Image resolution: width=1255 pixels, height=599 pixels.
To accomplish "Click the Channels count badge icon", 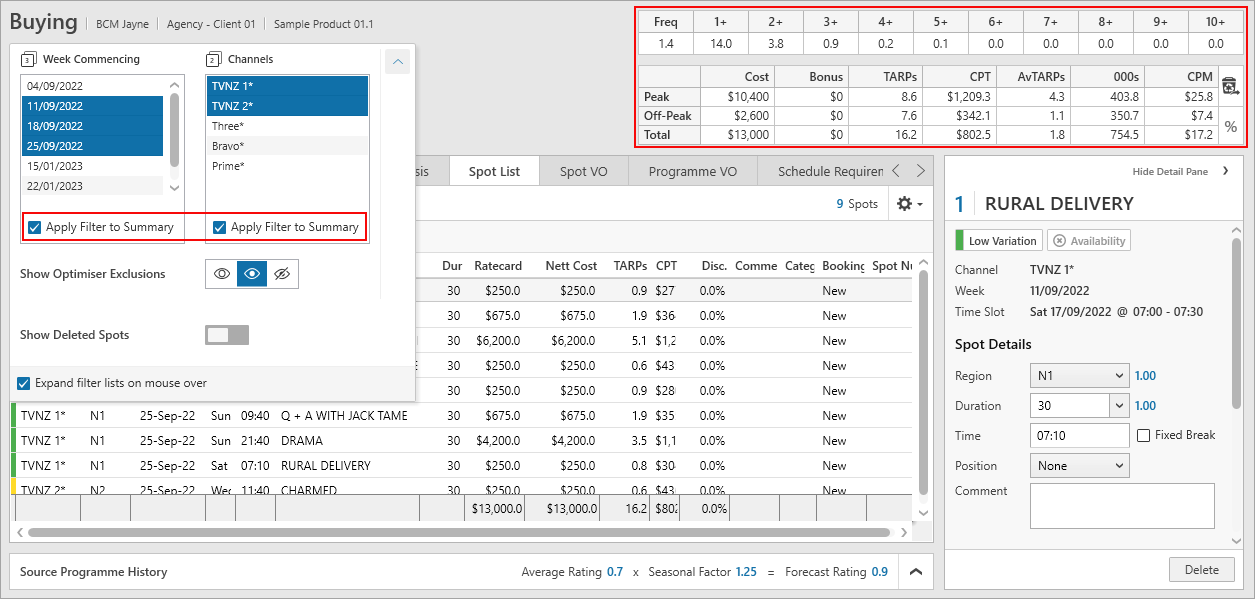I will (x=213, y=59).
